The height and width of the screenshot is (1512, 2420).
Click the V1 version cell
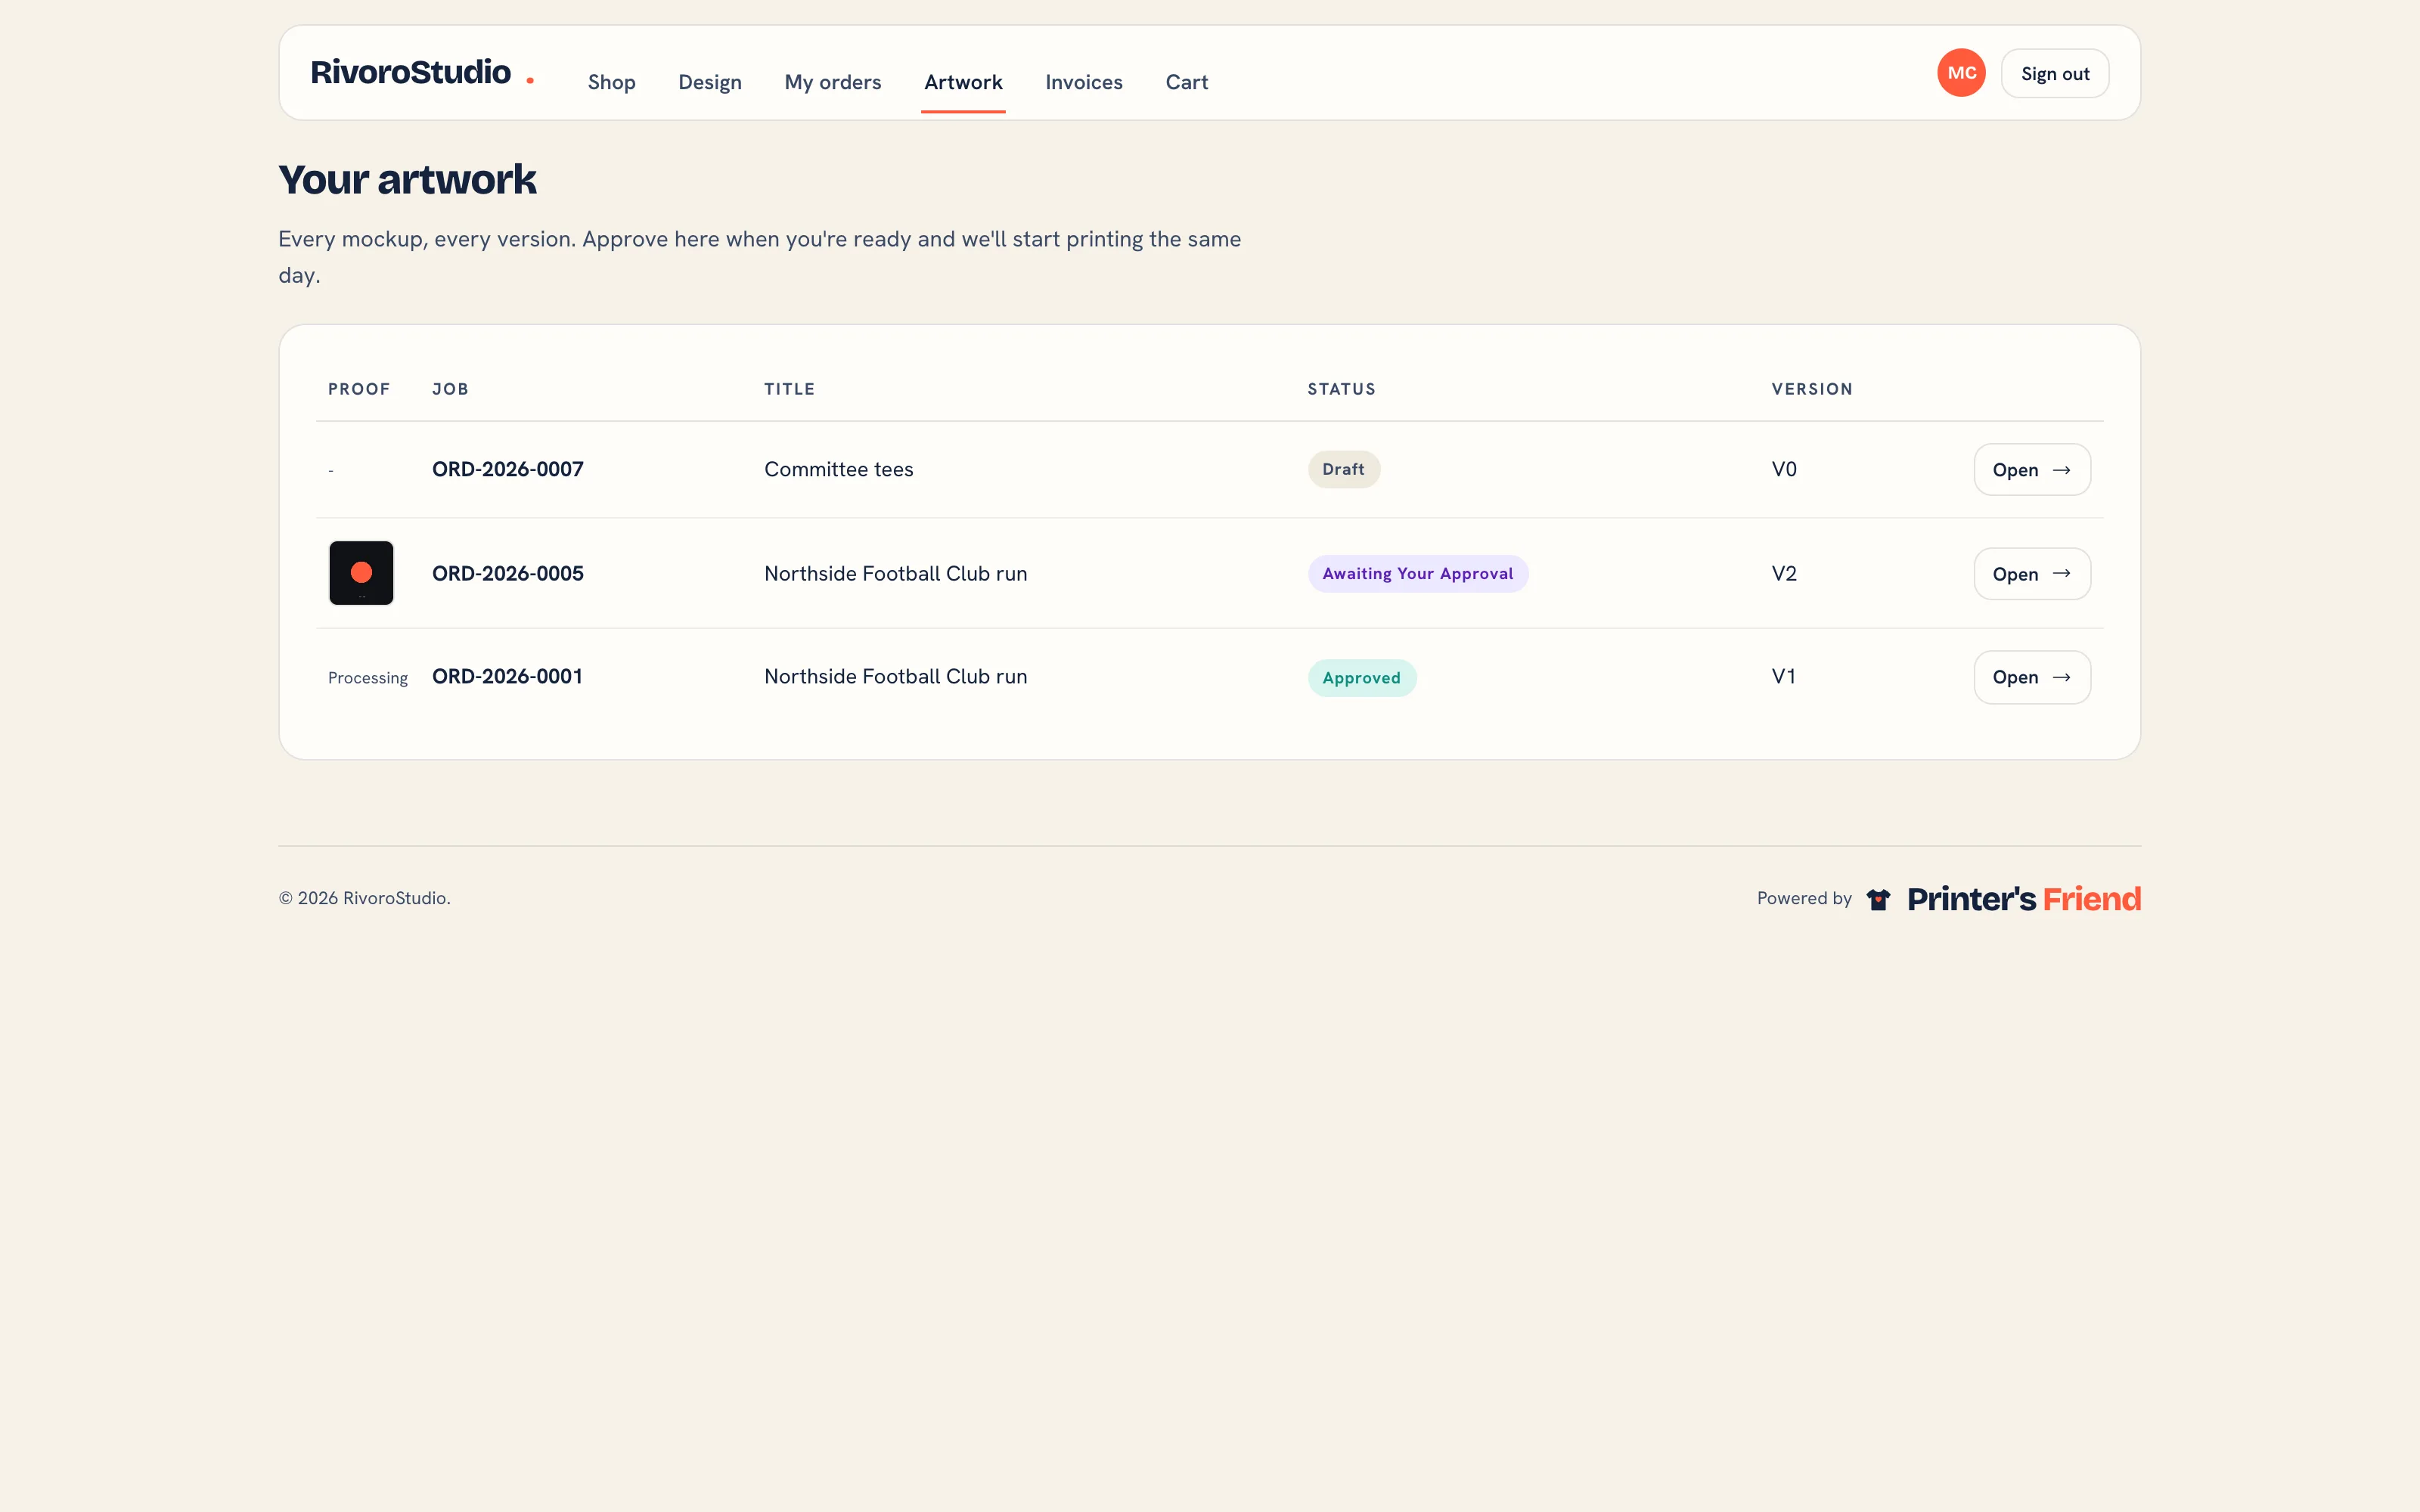point(1783,676)
